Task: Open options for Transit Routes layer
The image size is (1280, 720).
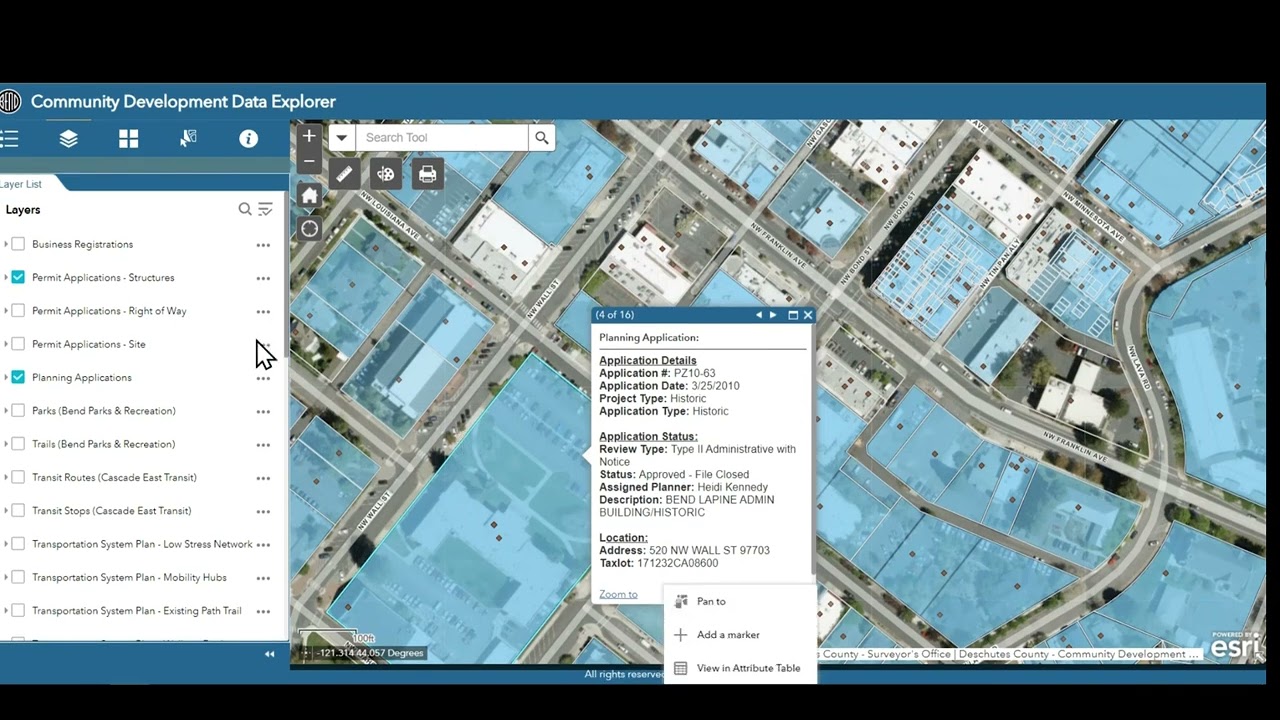Action: (x=263, y=478)
